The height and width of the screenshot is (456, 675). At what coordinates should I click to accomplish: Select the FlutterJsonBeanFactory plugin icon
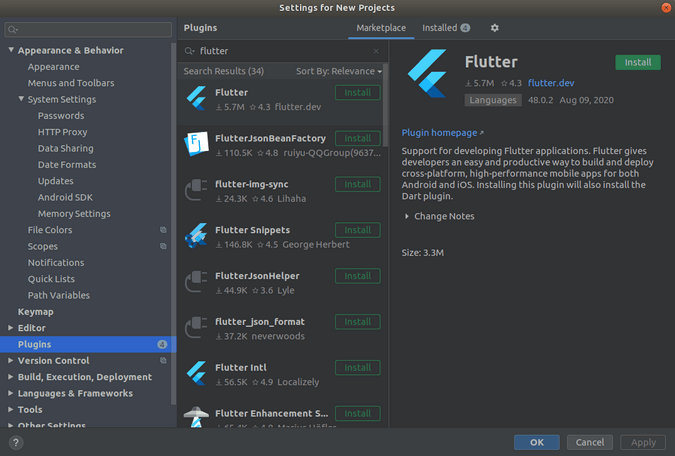point(196,144)
